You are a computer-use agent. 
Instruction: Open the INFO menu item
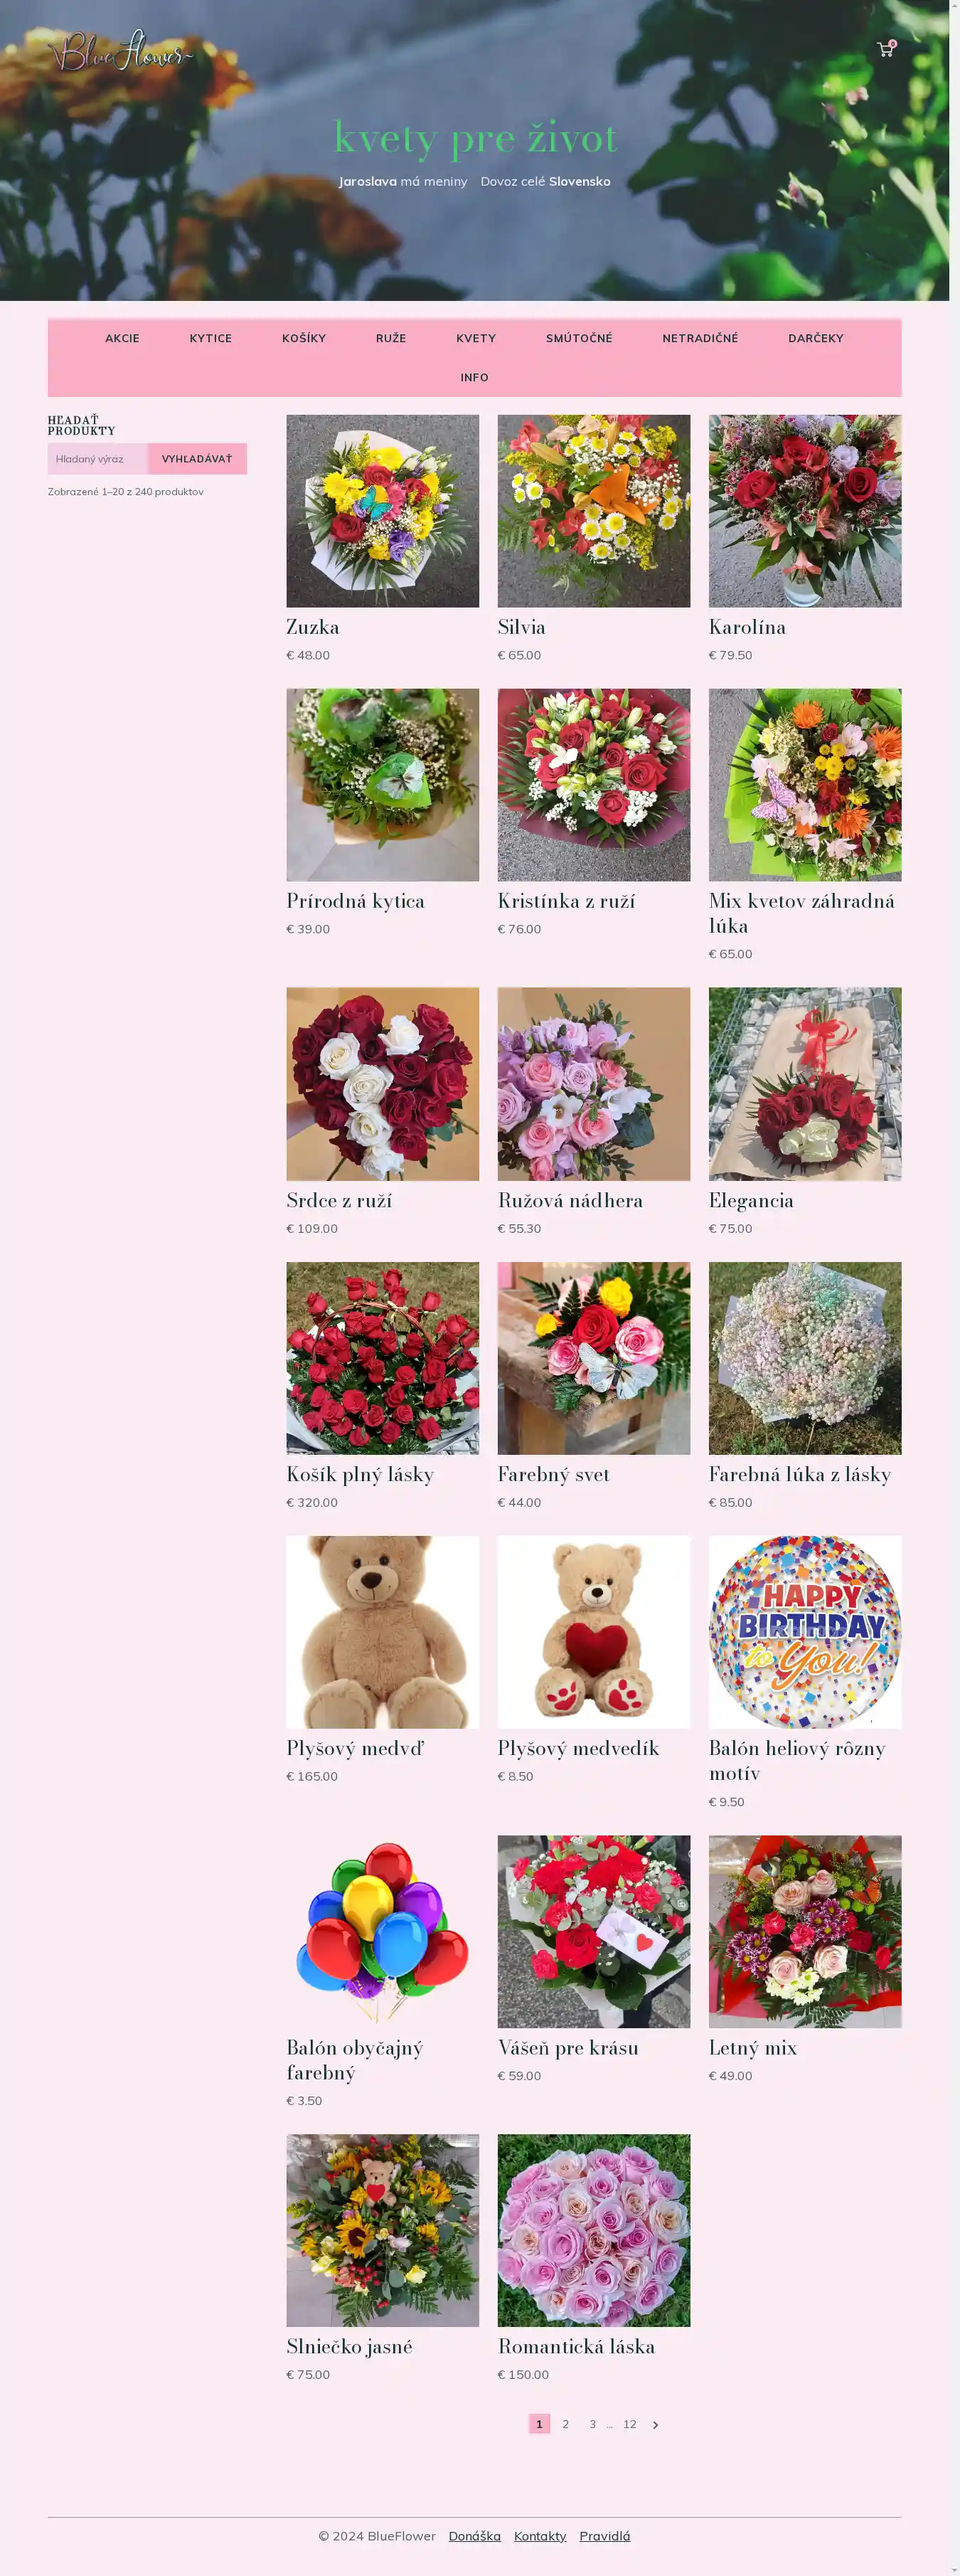point(474,378)
